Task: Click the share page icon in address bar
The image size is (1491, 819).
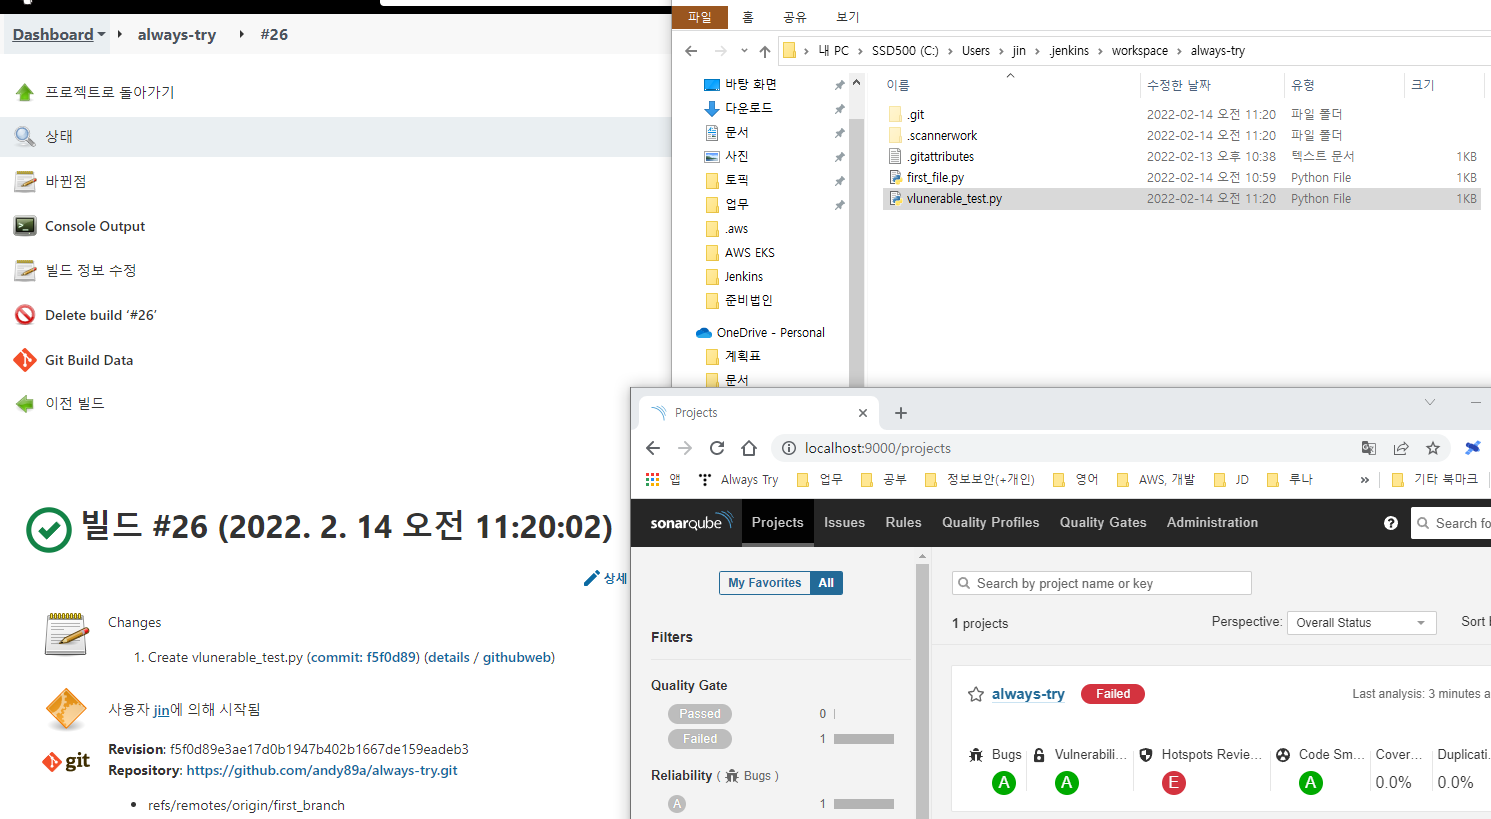Action: (x=1401, y=448)
